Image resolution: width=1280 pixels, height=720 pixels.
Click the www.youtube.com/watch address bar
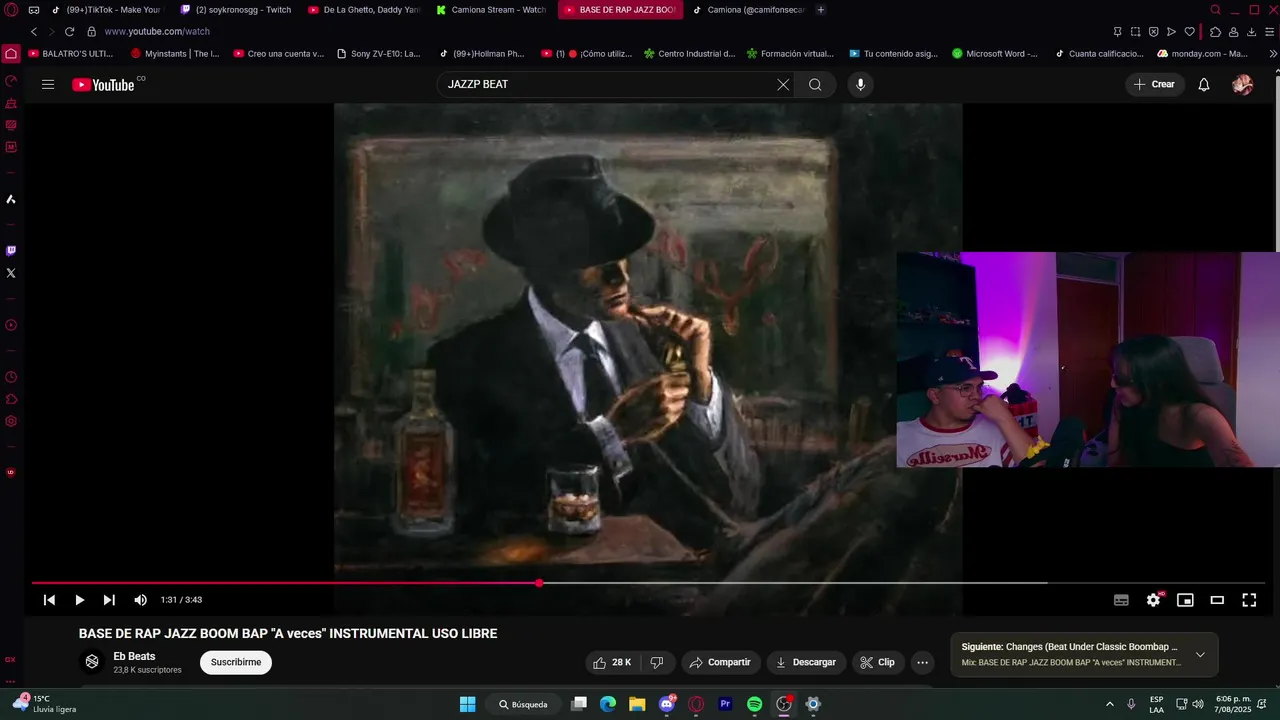[157, 32]
